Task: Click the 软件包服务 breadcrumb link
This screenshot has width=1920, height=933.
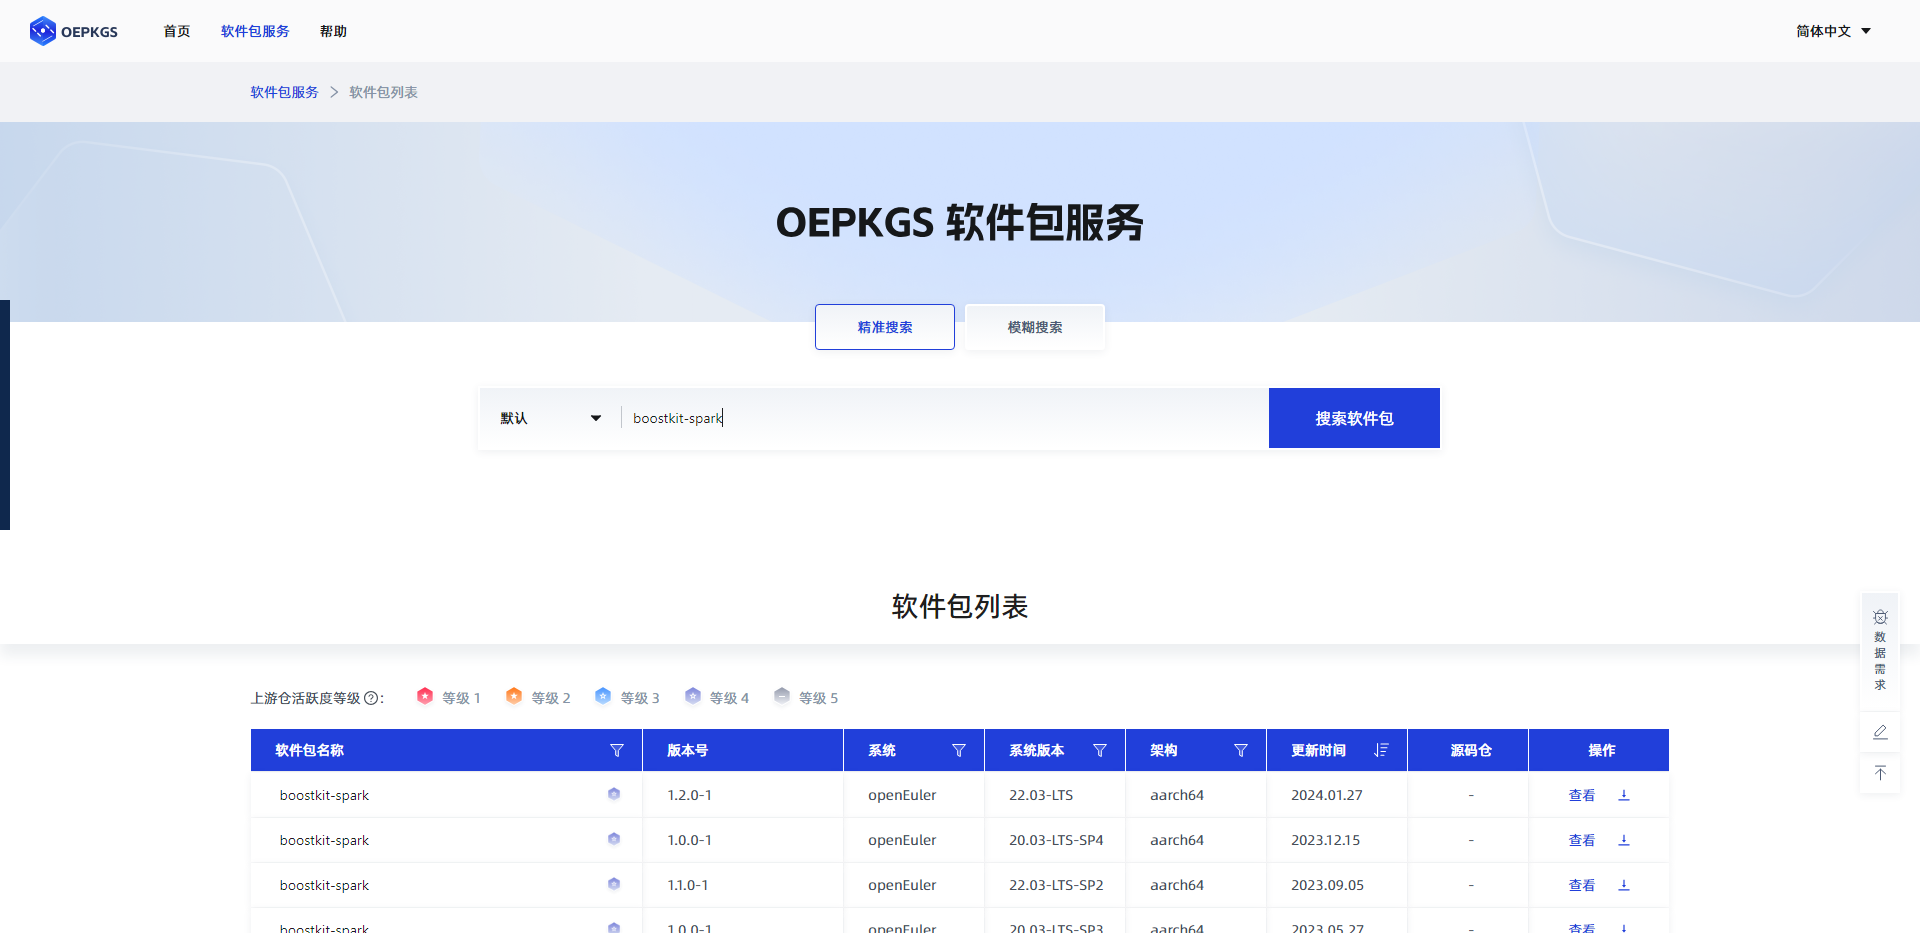Action: pyautogui.click(x=284, y=92)
